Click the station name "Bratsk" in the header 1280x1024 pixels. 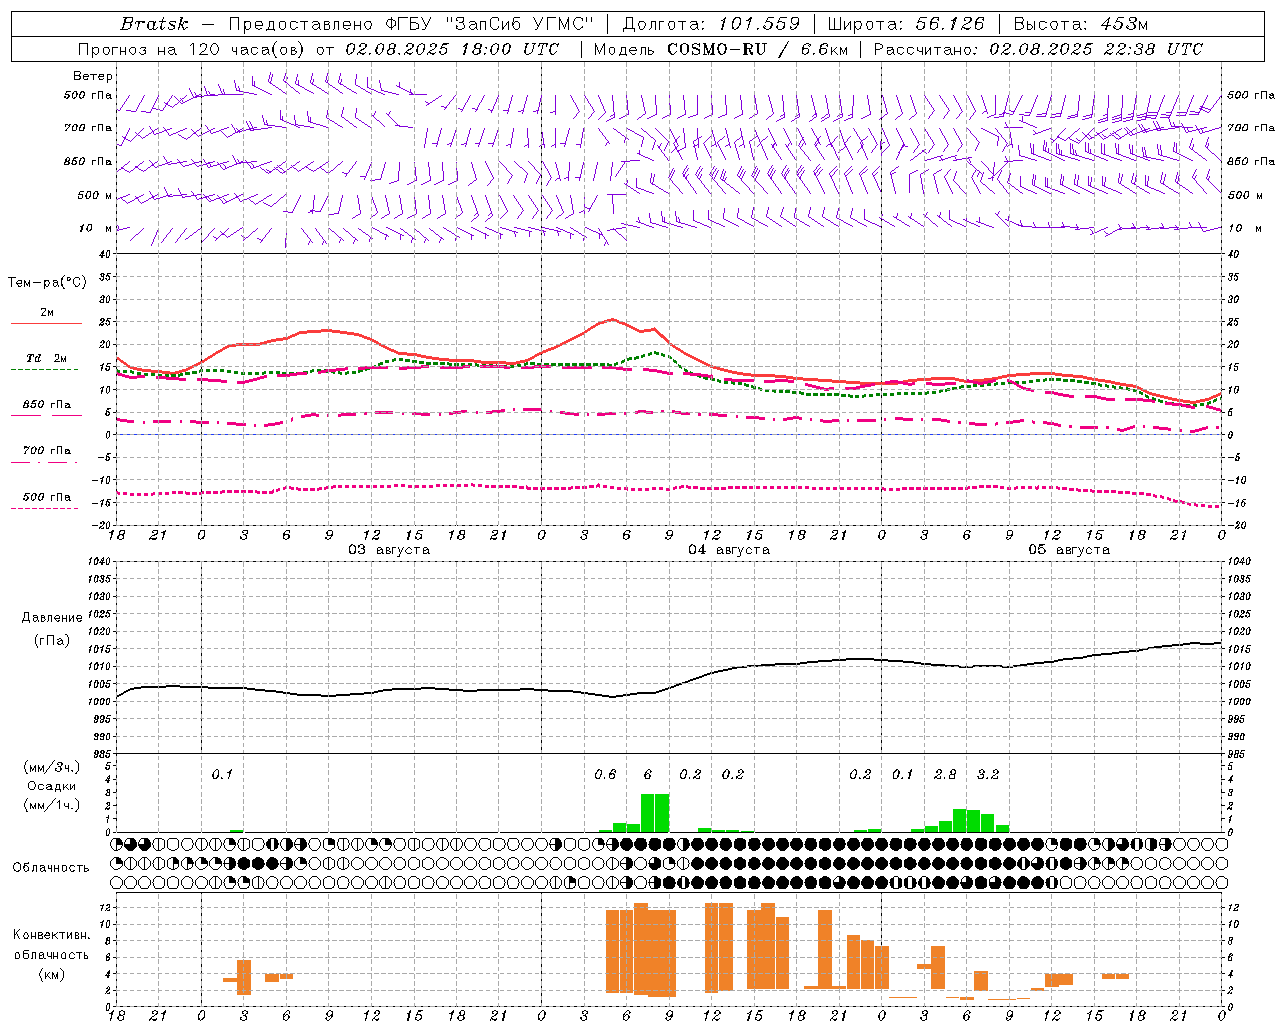click(154, 24)
